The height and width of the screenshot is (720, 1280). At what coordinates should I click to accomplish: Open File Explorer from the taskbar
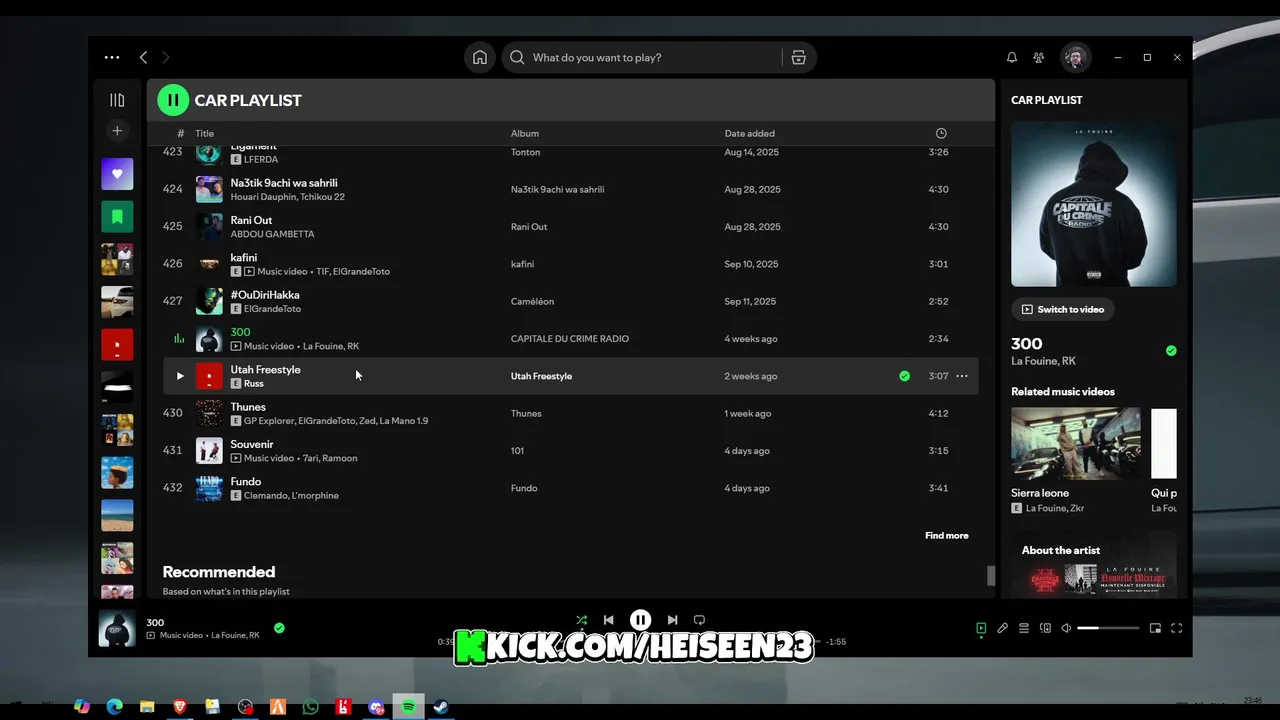[x=147, y=707]
